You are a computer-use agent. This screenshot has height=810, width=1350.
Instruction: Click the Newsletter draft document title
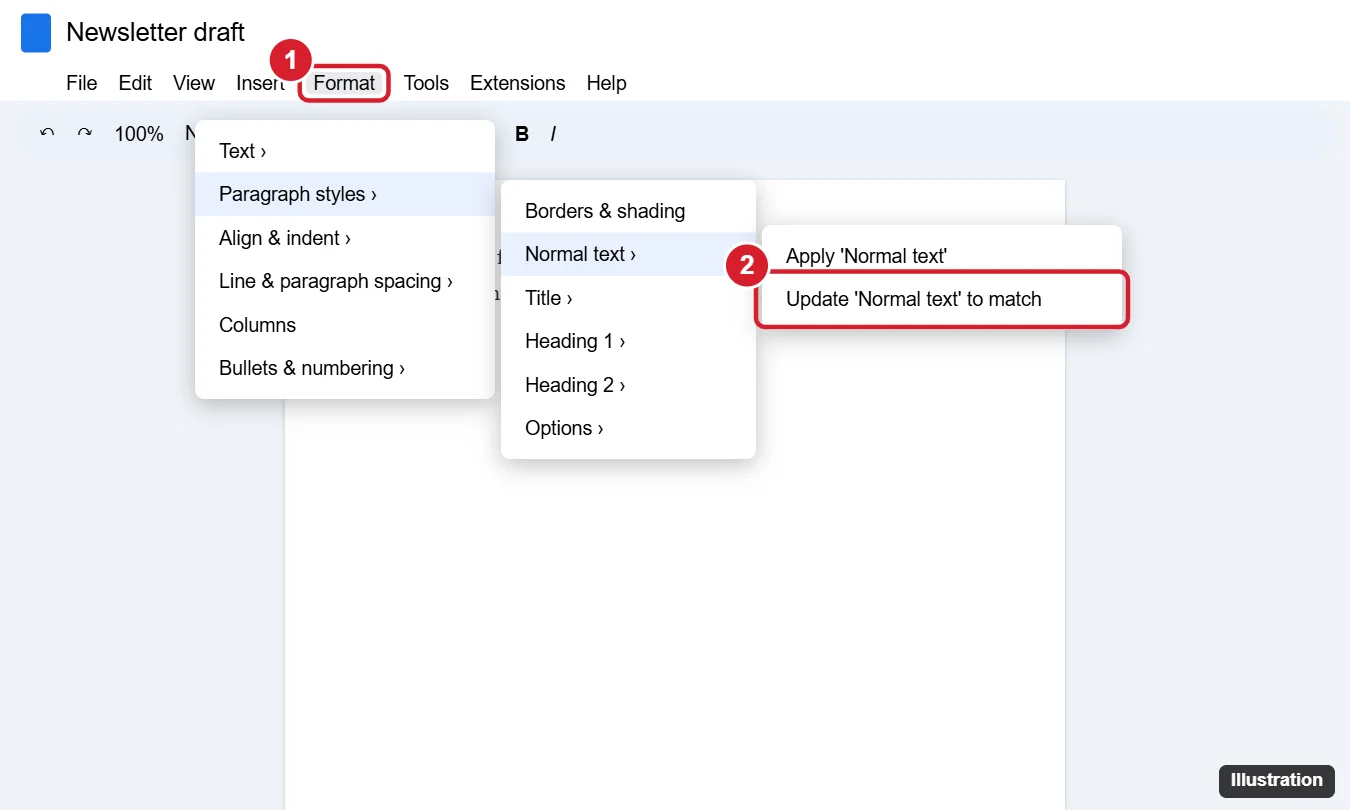[155, 32]
